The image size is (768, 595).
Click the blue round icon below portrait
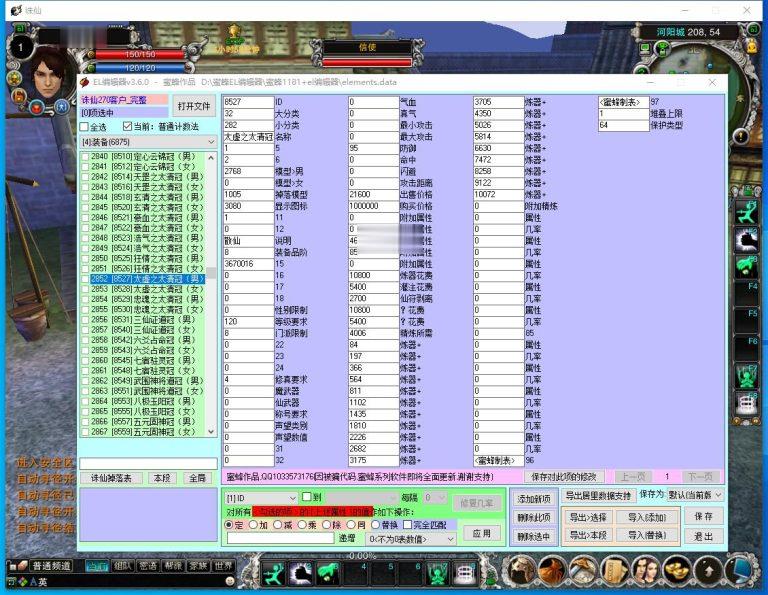click(x=61, y=105)
